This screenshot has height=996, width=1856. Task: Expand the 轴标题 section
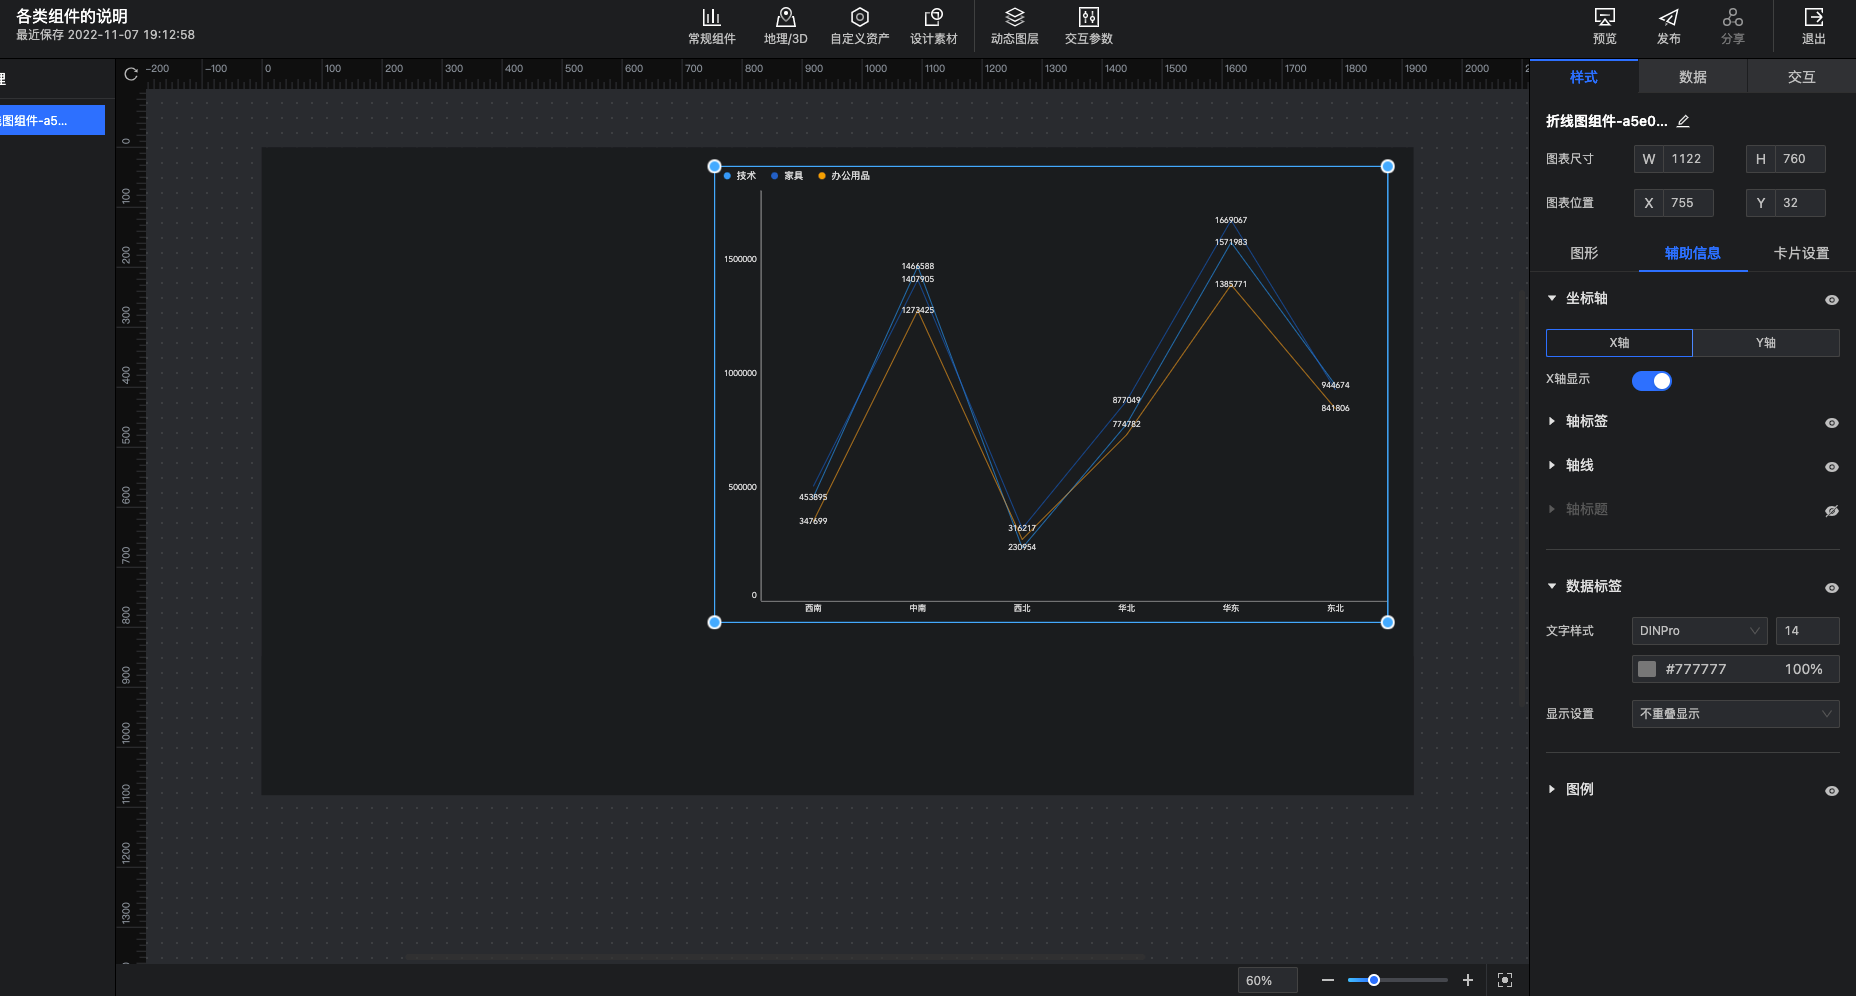click(1552, 509)
